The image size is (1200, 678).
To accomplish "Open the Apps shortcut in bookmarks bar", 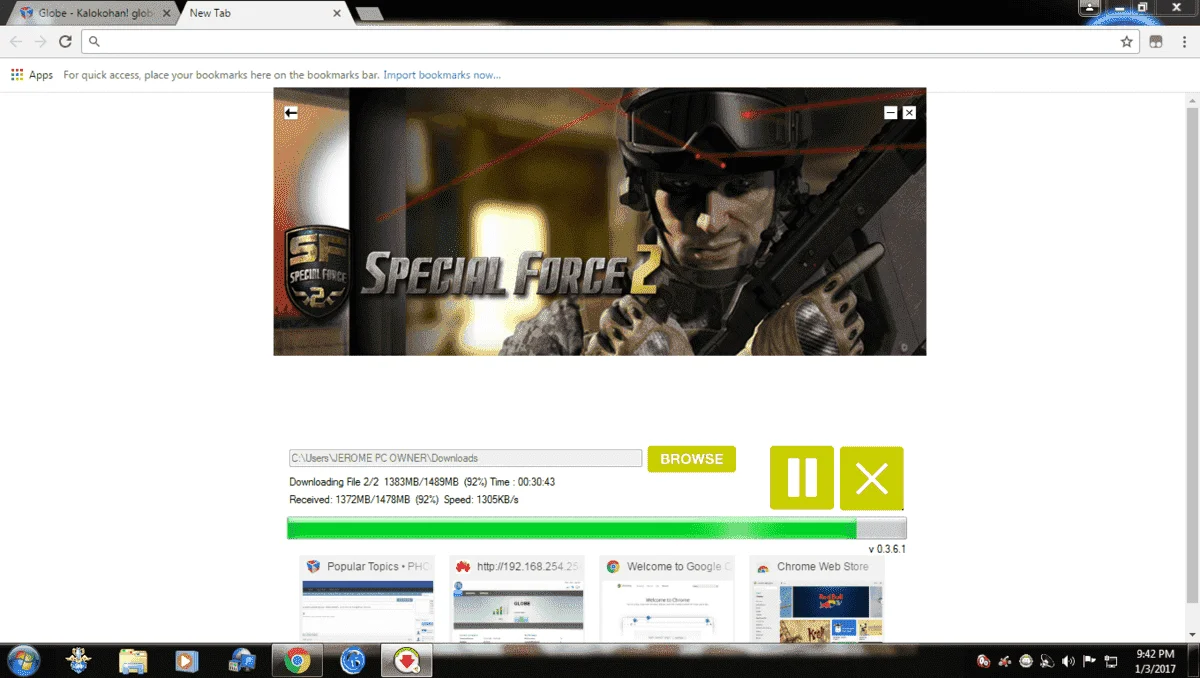I will [32, 75].
